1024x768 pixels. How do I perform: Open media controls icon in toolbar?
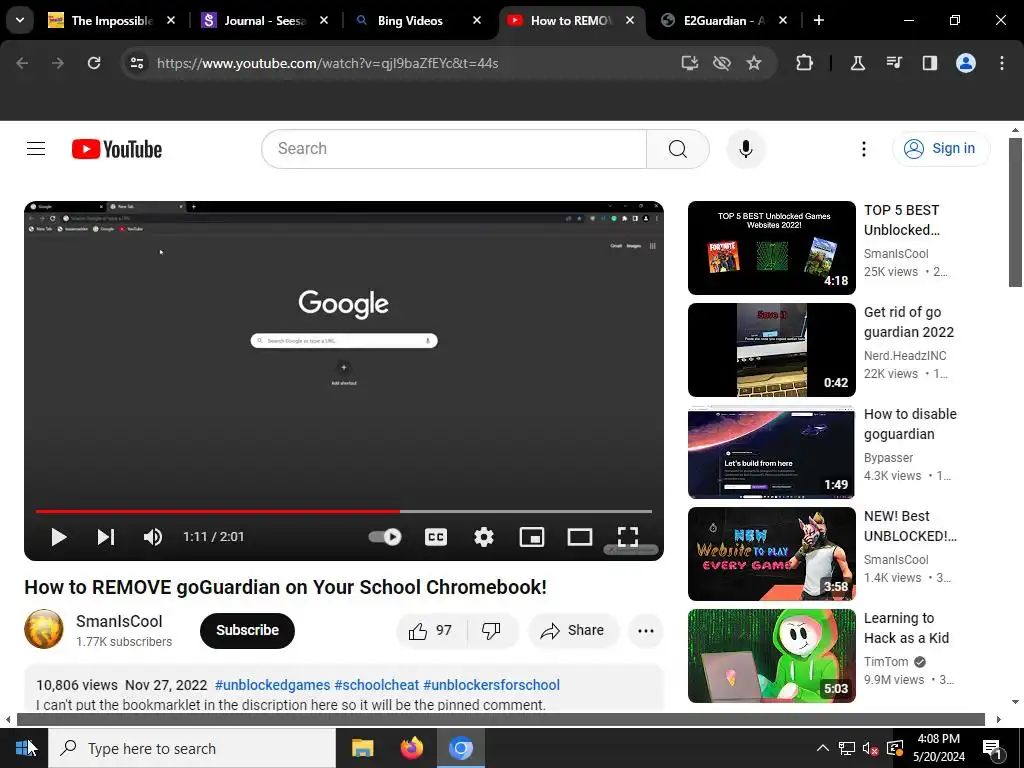pyautogui.click(x=894, y=63)
